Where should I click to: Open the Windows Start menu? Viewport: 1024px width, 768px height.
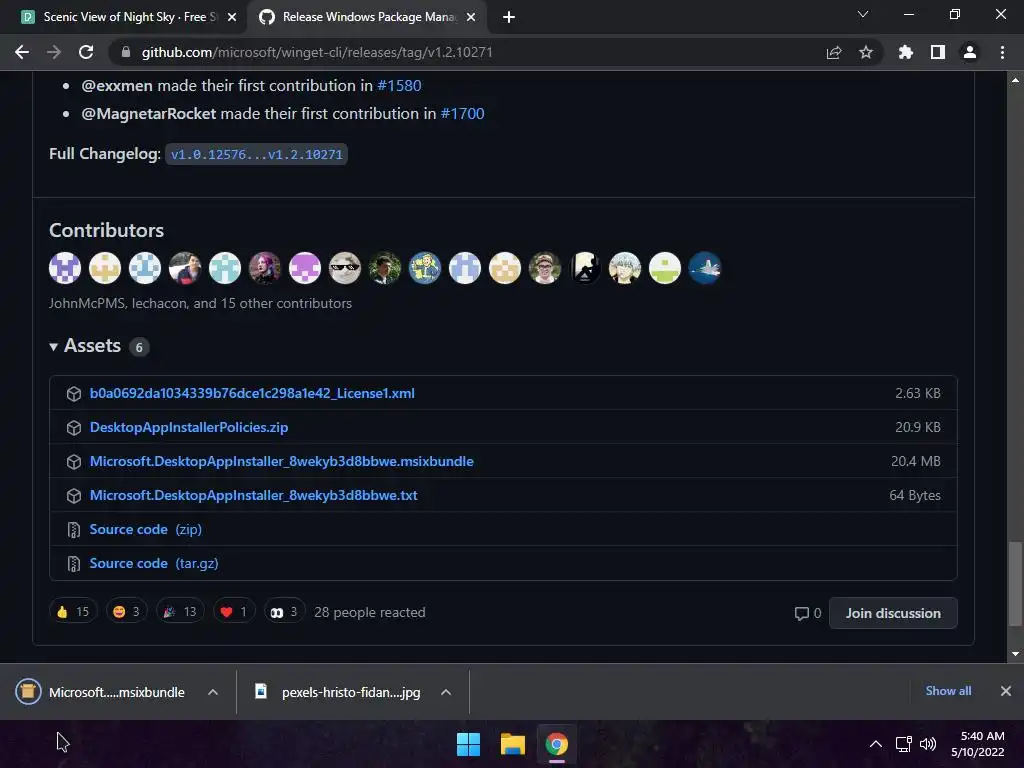pos(468,744)
